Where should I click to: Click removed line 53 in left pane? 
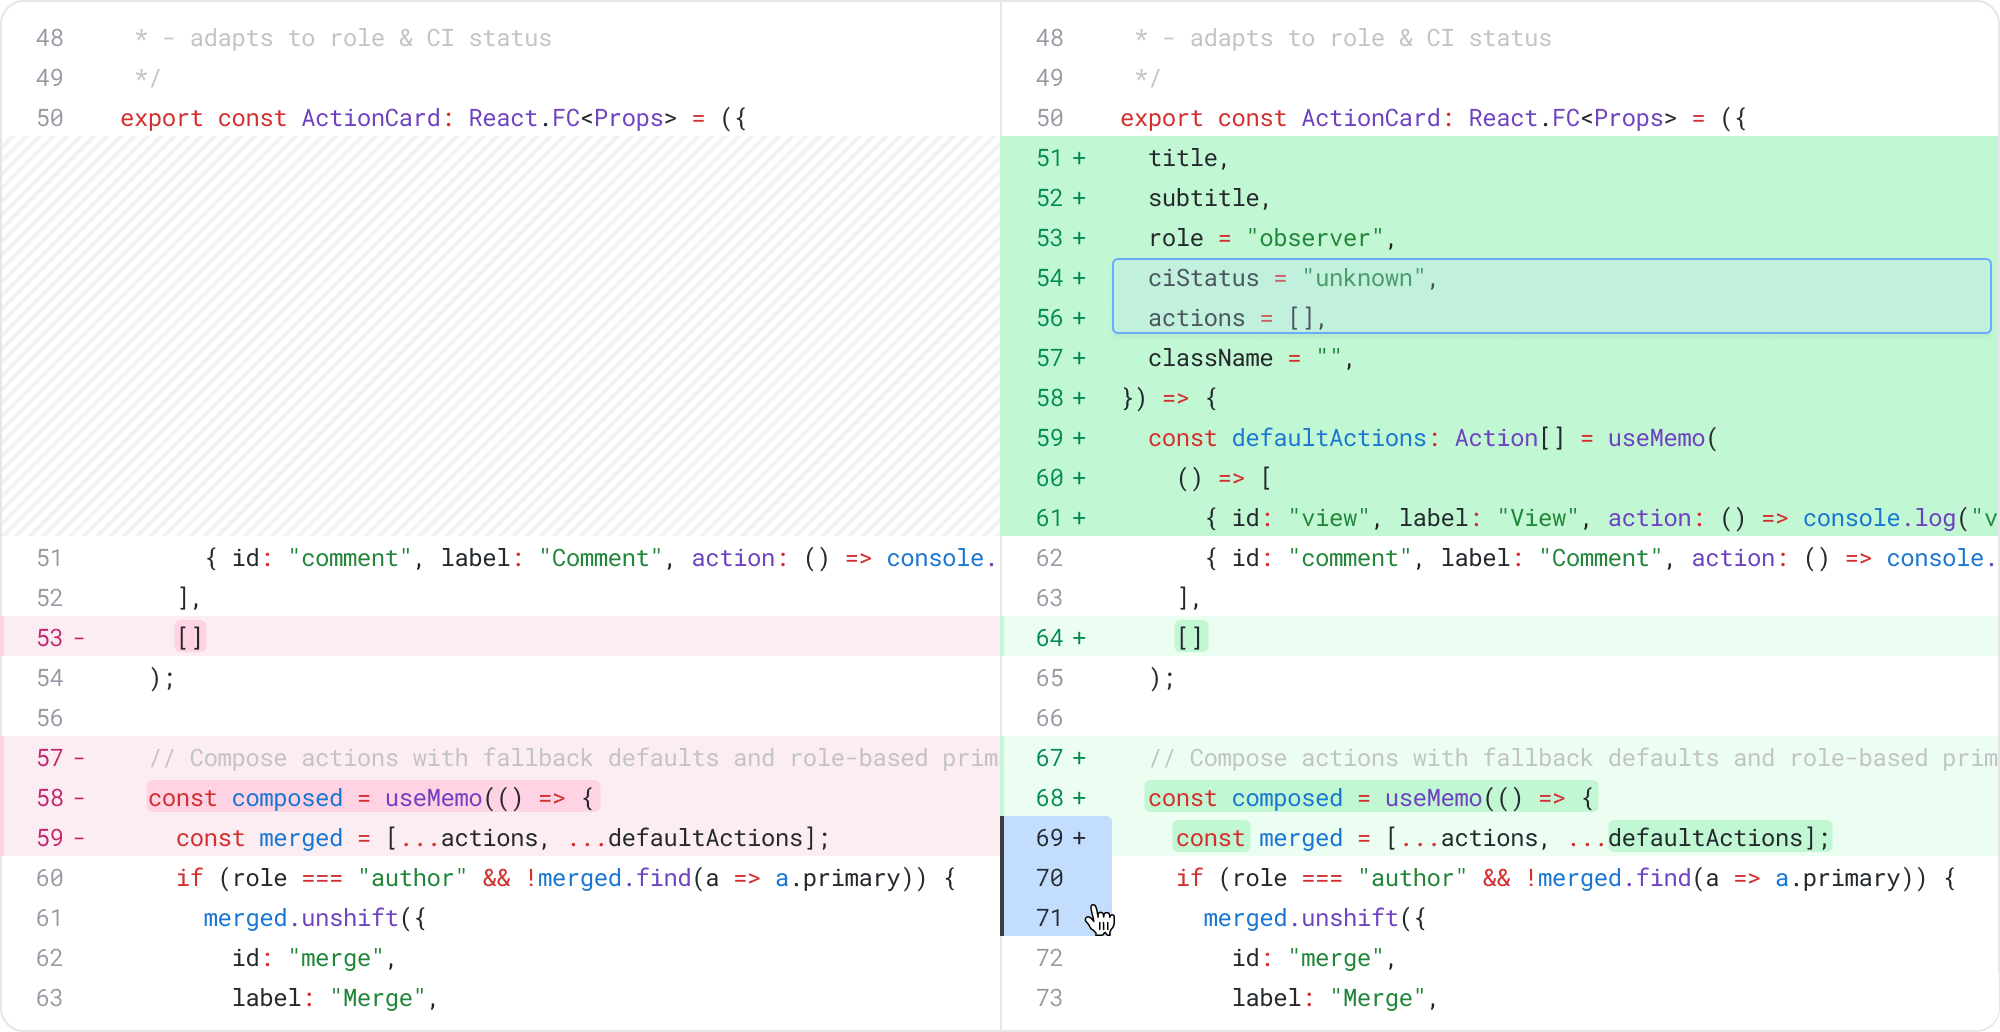pyautogui.click(x=501, y=637)
